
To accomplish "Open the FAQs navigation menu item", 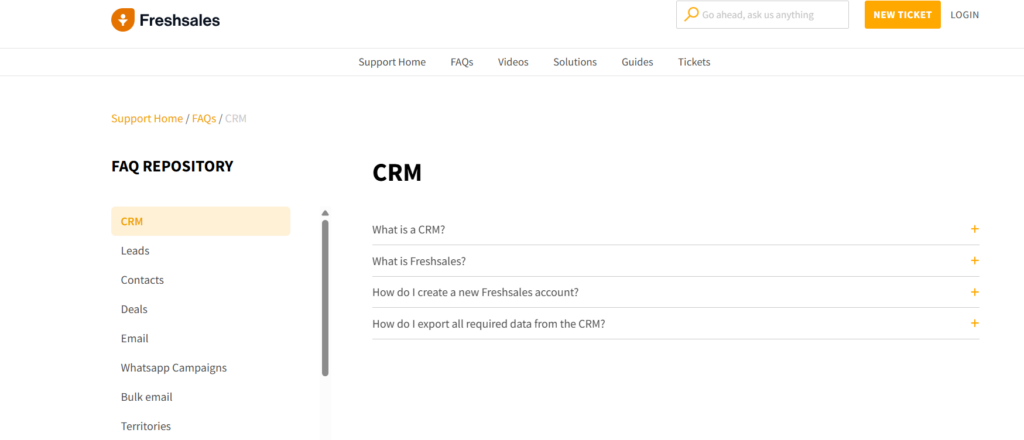I will pos(461,62).
